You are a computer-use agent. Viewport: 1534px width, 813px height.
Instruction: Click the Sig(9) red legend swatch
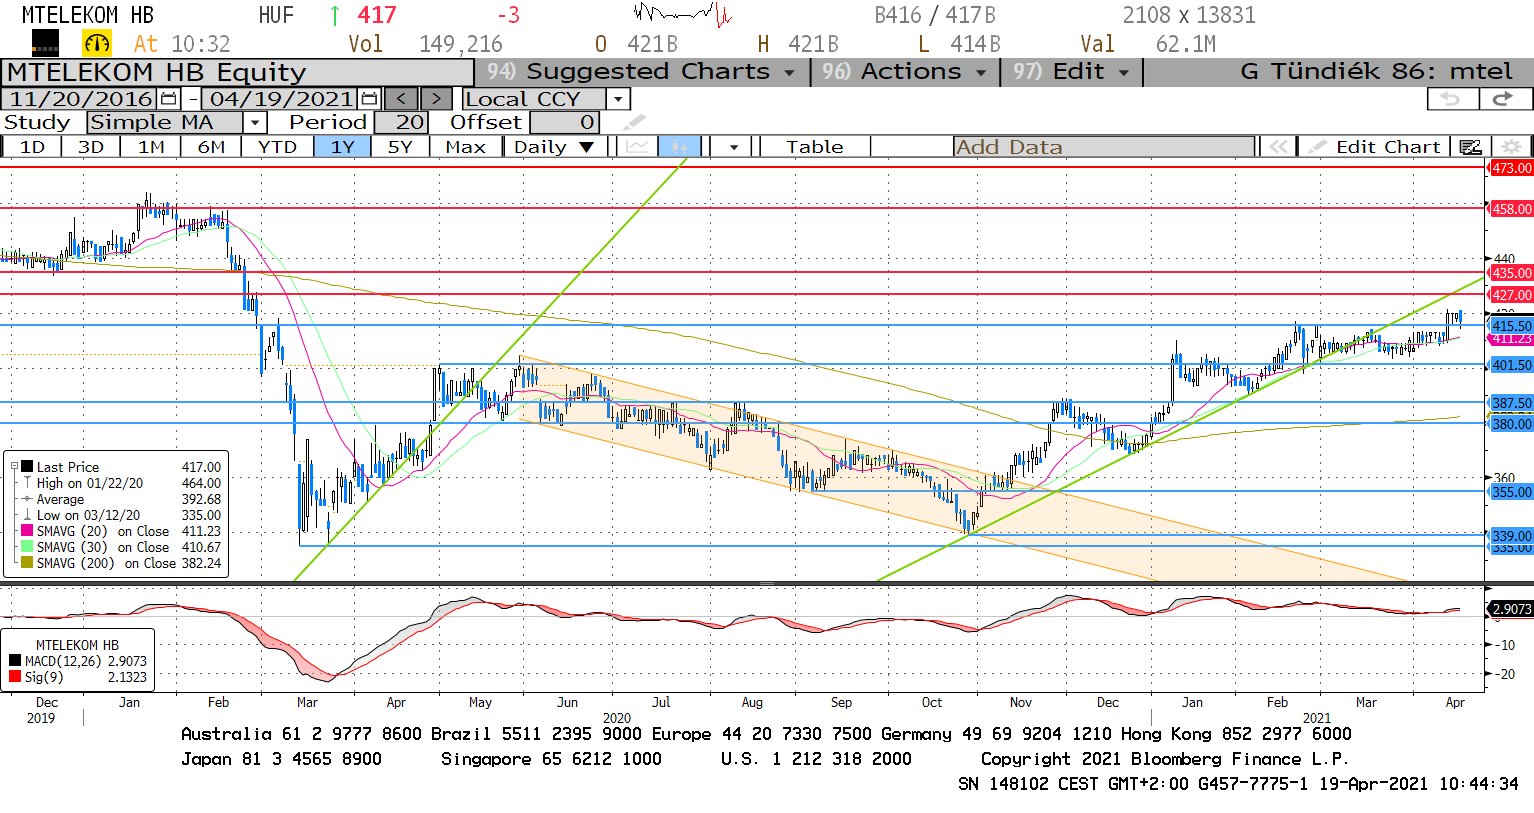click(15, 677)
